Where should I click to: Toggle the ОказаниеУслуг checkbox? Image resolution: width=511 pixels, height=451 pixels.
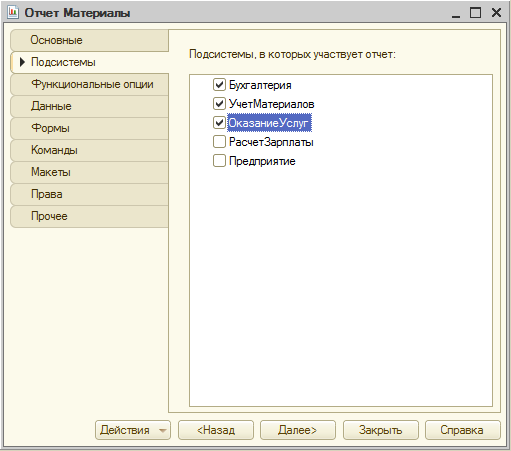[x=219, y=123]
